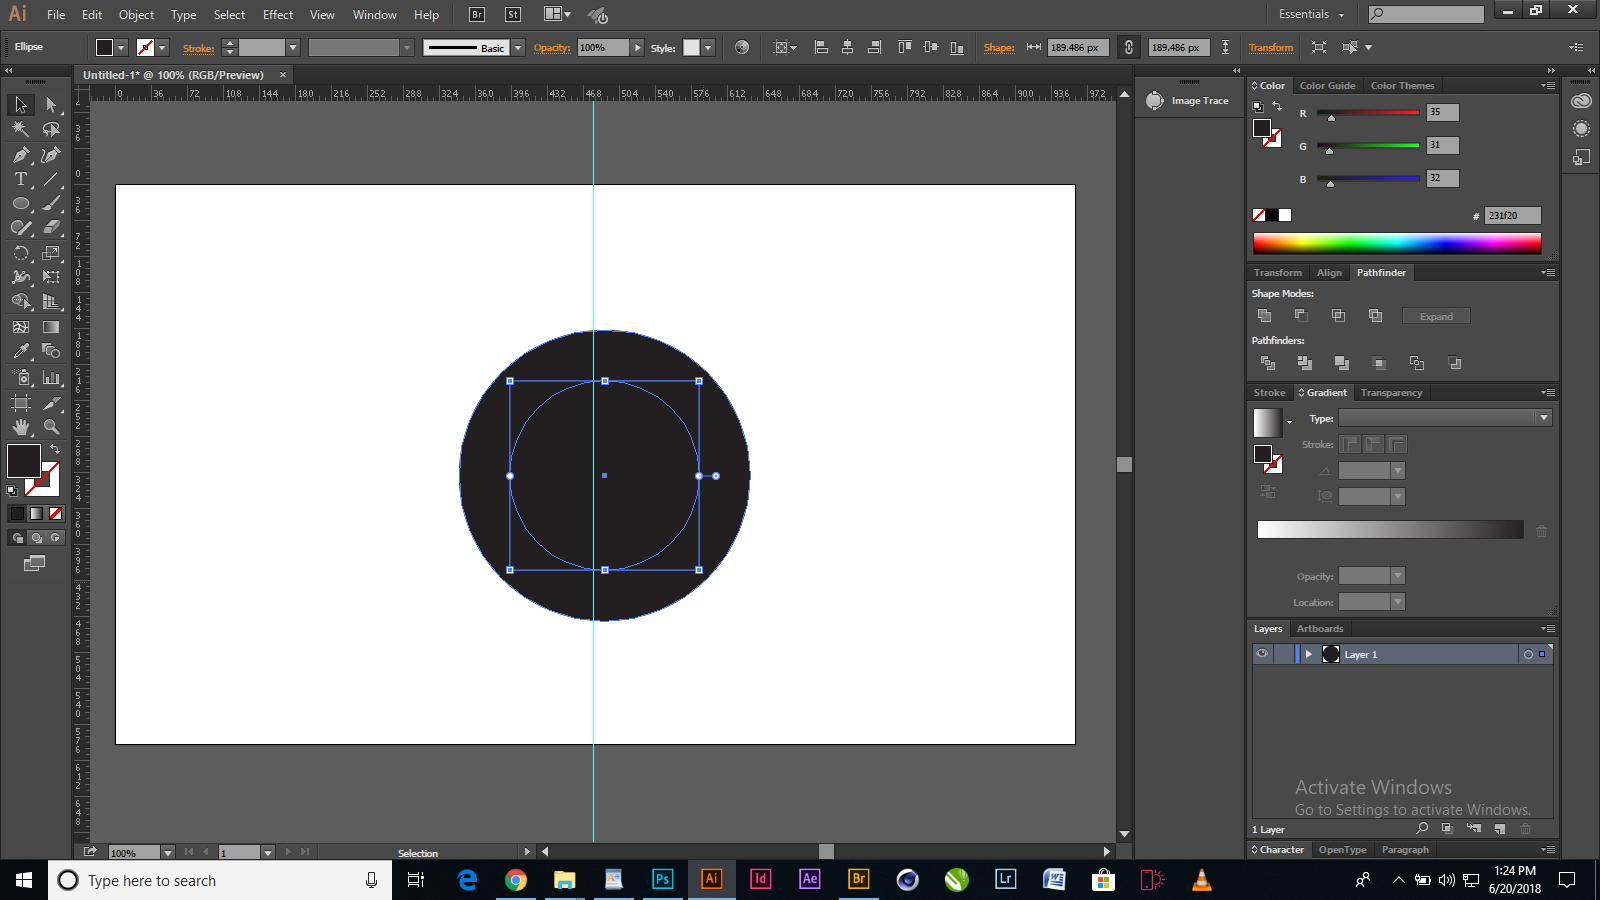Click the Image Trace button
The height and width of the screenshot is (900, 1600).
click(1188, 101)
